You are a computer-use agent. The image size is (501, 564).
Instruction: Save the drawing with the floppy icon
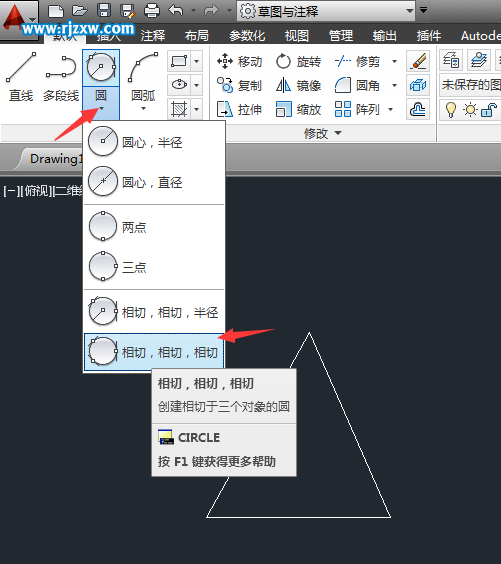point(104,11)
